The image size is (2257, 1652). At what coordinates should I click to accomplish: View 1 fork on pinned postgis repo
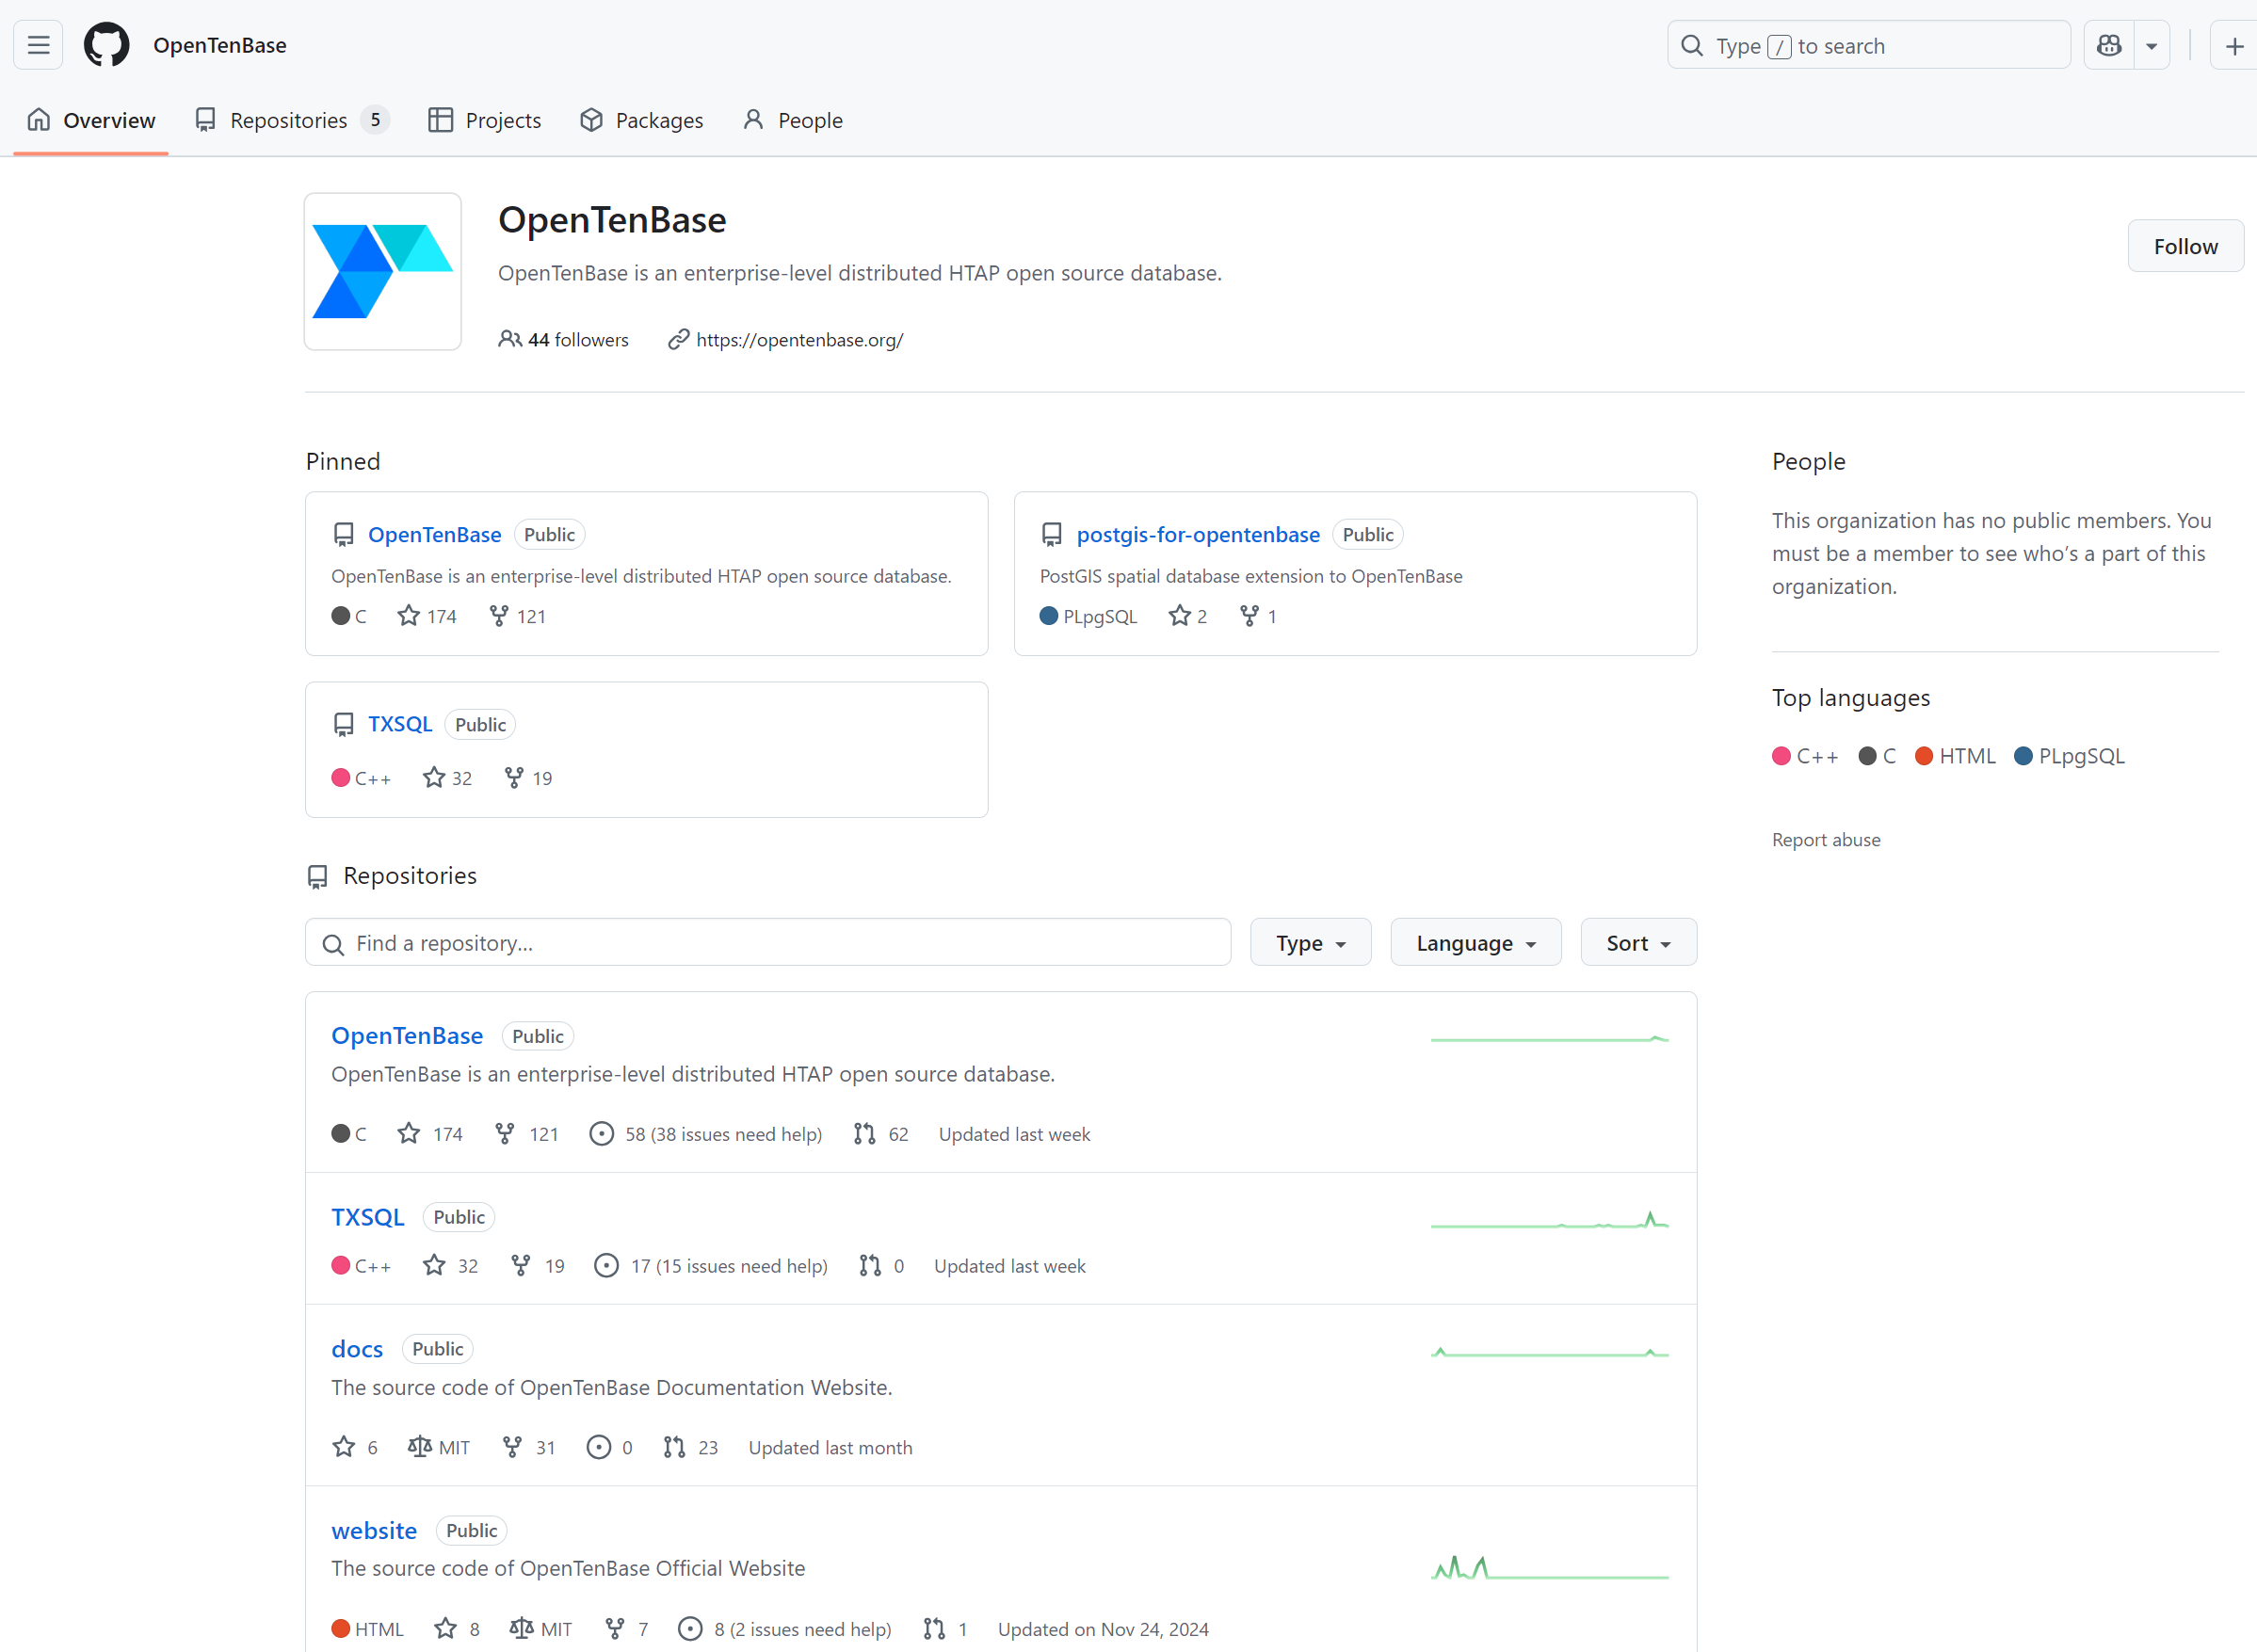[x=1258, y=616]
